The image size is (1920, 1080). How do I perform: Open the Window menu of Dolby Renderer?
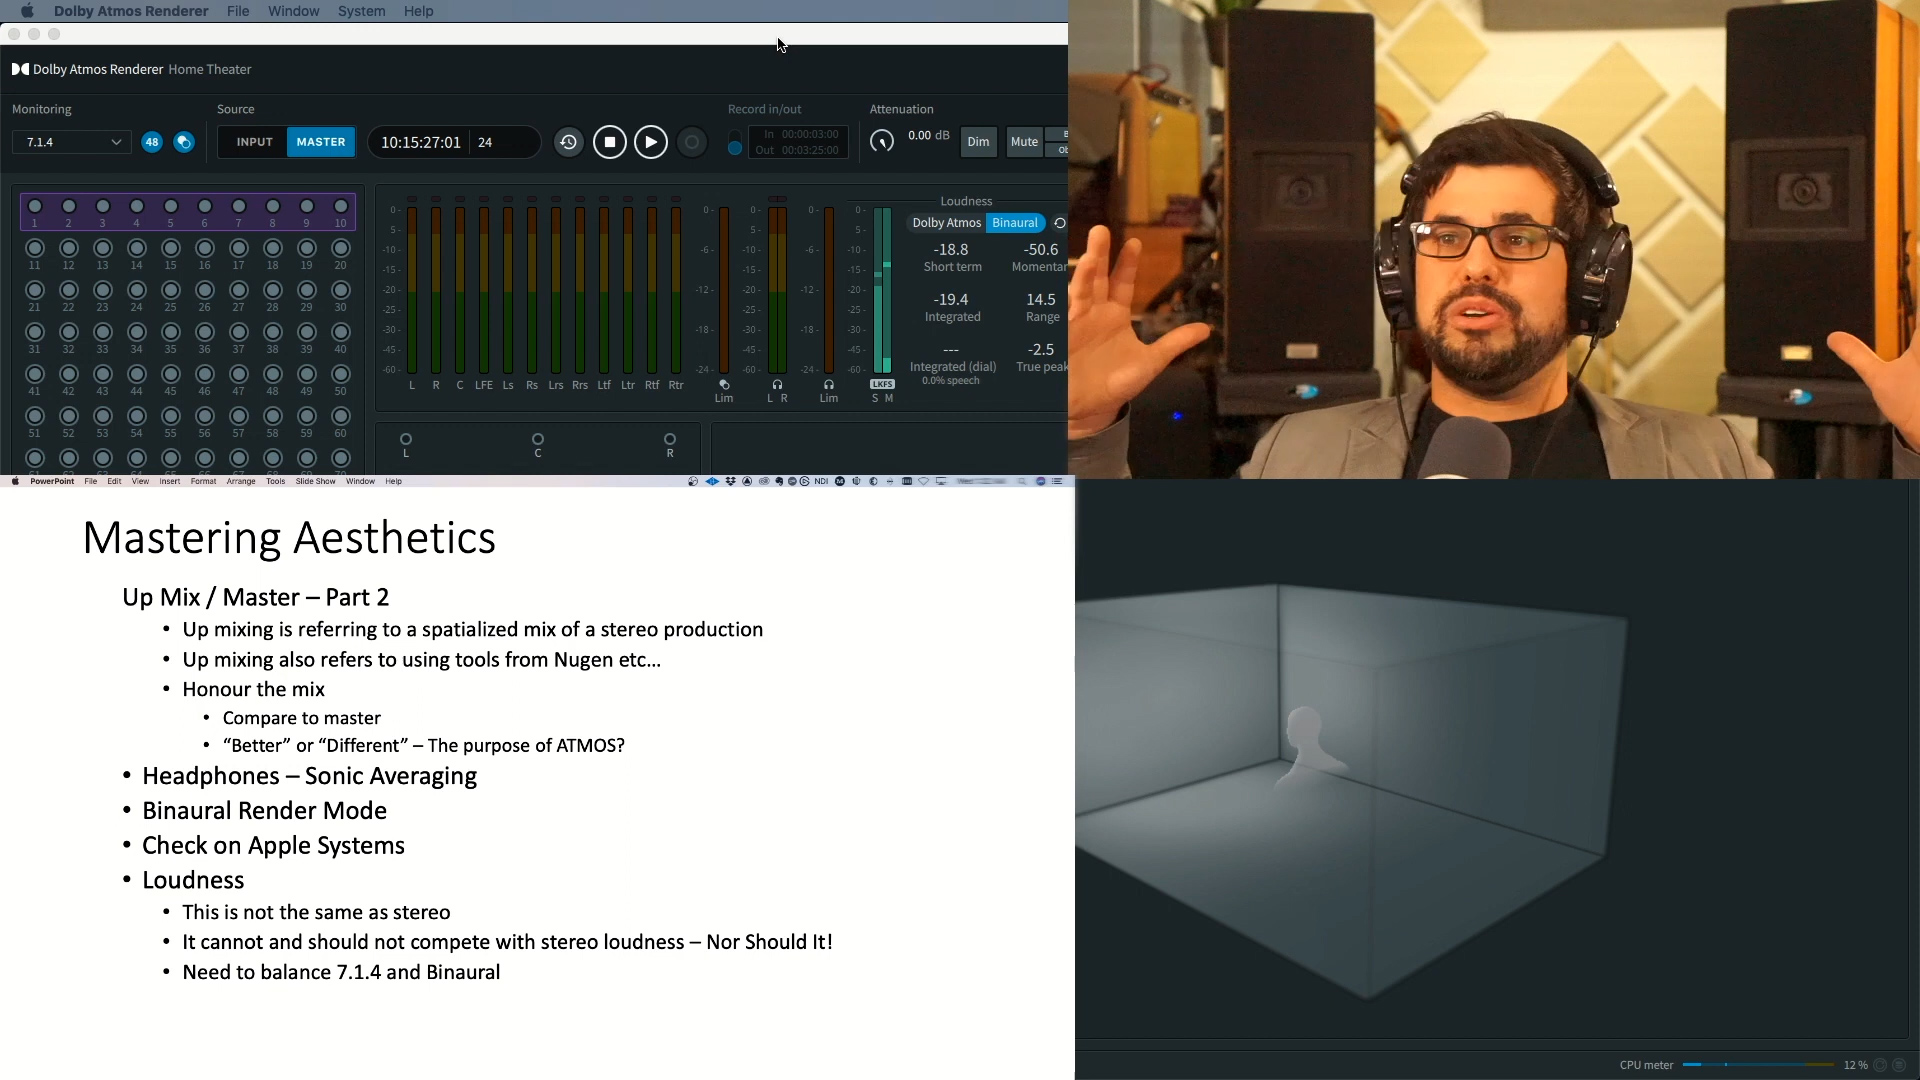[294, 11]
